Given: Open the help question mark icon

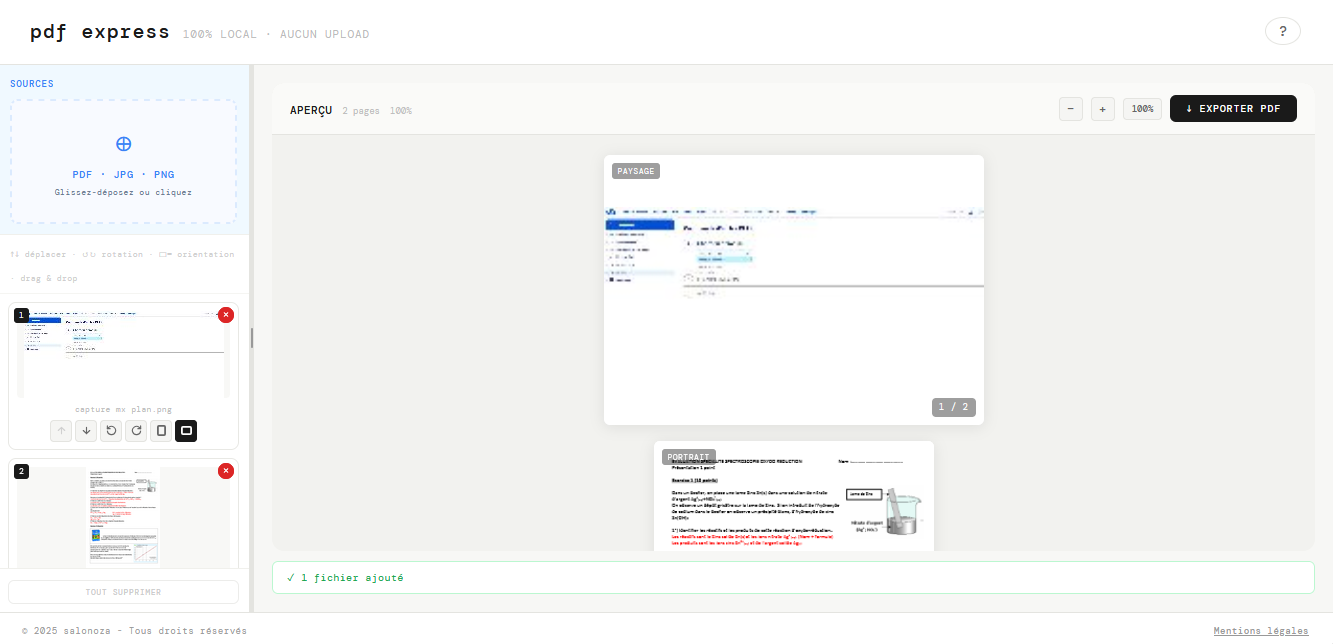Looking at the screenshot, I should pyautogui.click(x=1283, y=31).
